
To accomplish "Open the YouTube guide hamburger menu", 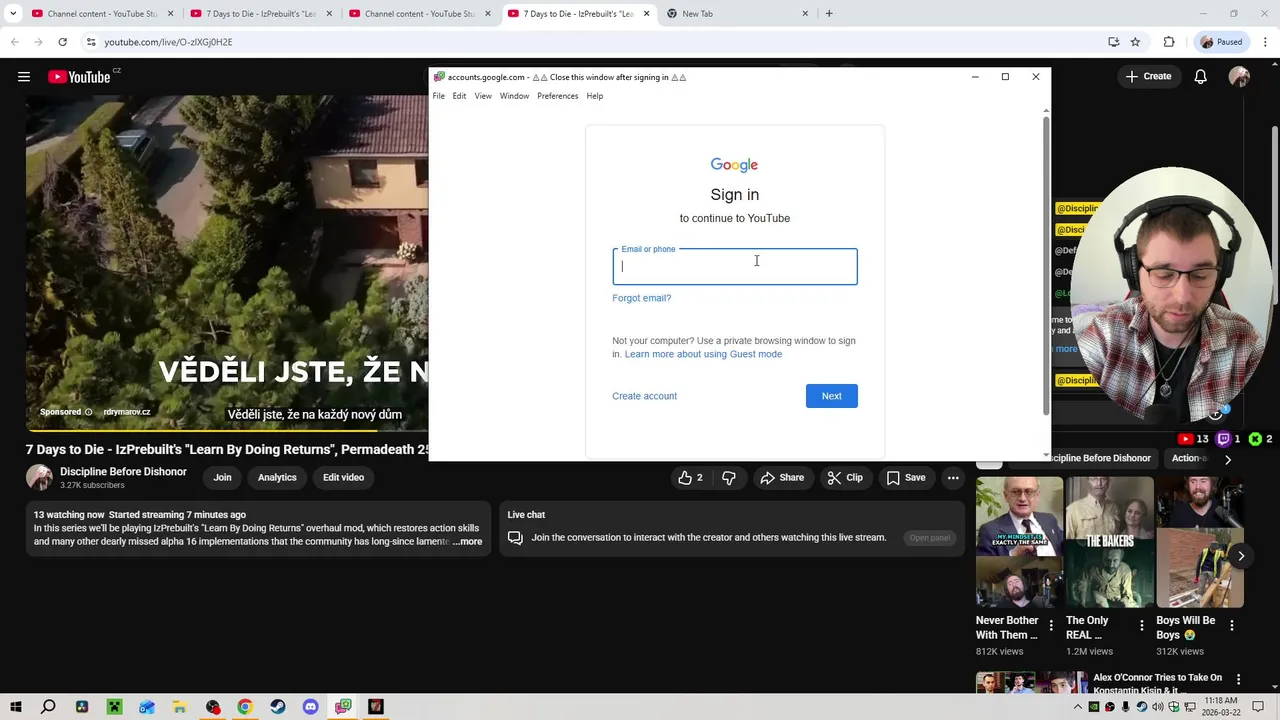I will tap(24, 77).
